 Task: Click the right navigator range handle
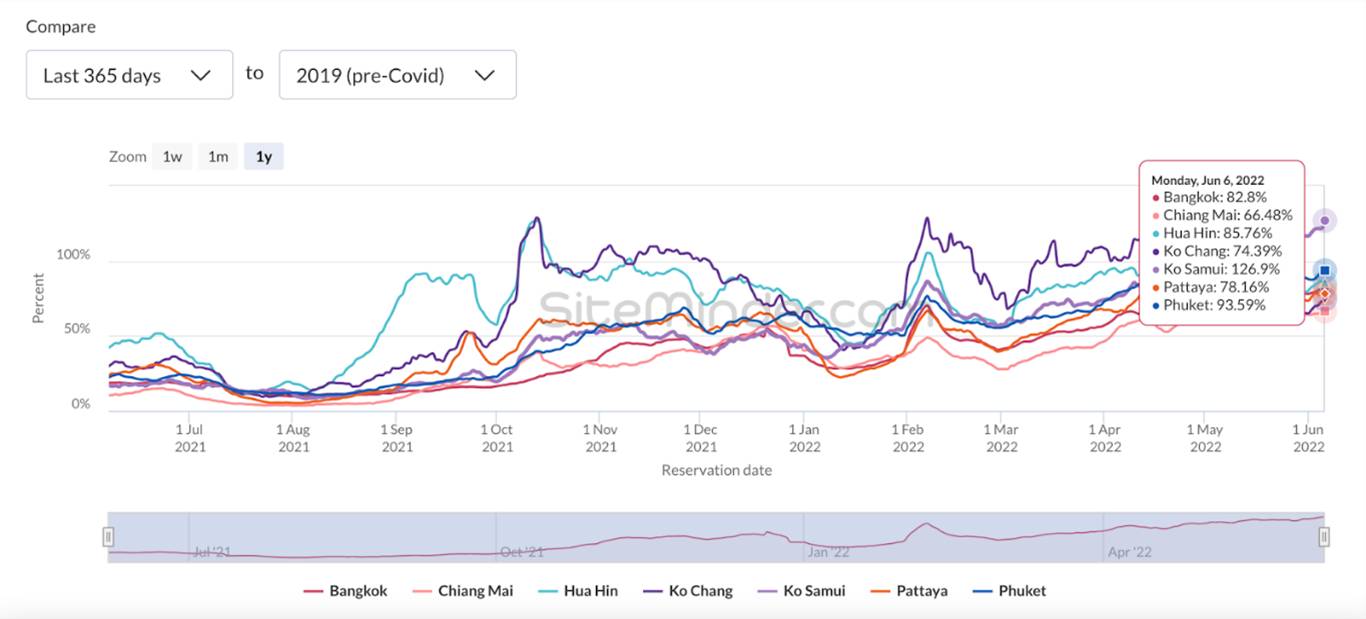tap(1324, 537)
